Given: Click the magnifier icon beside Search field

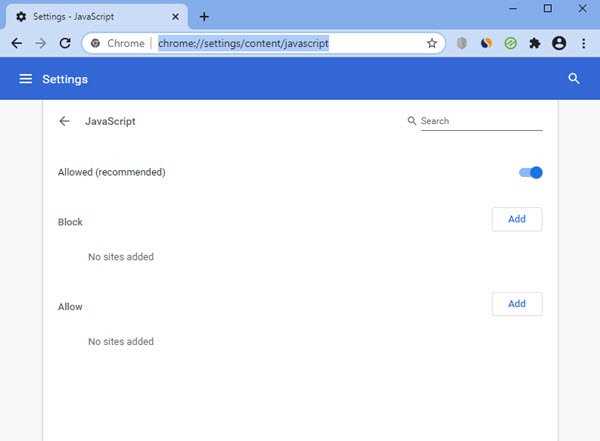Looking at the screenshot, I should (412, 121).
